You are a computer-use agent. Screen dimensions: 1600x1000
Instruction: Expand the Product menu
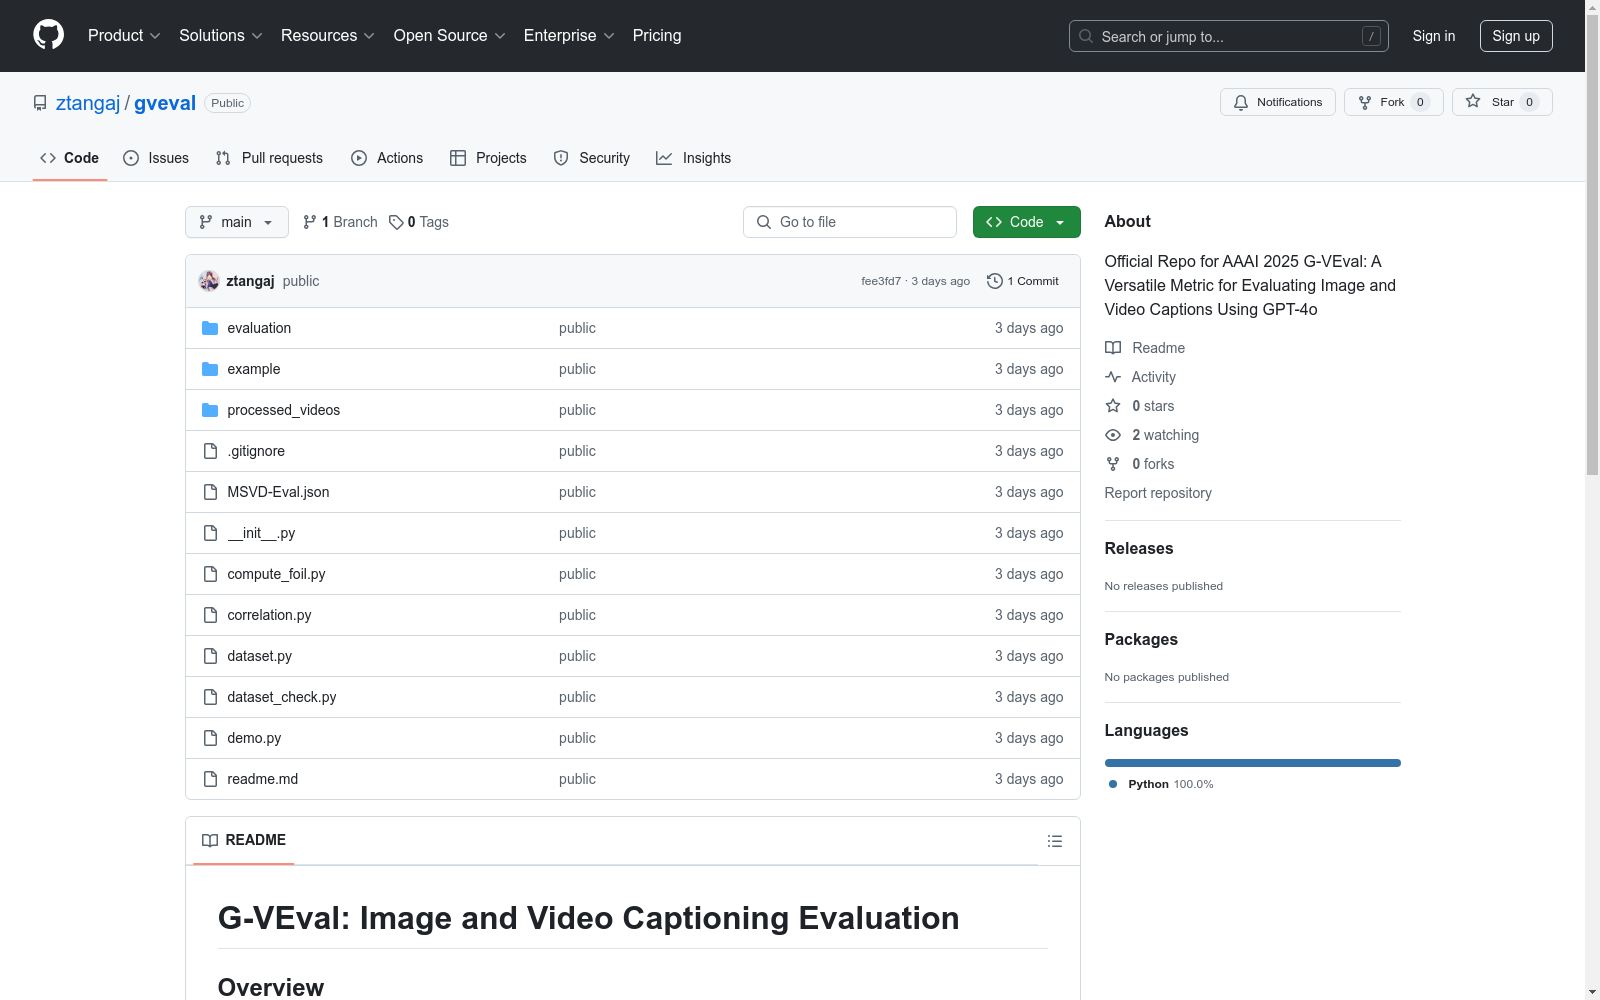124,35
